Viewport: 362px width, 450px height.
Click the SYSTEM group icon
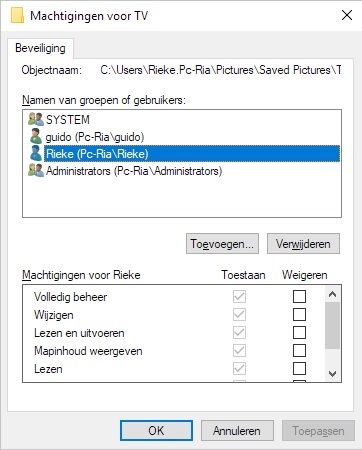pyautogui.click(x=36, y=119)
